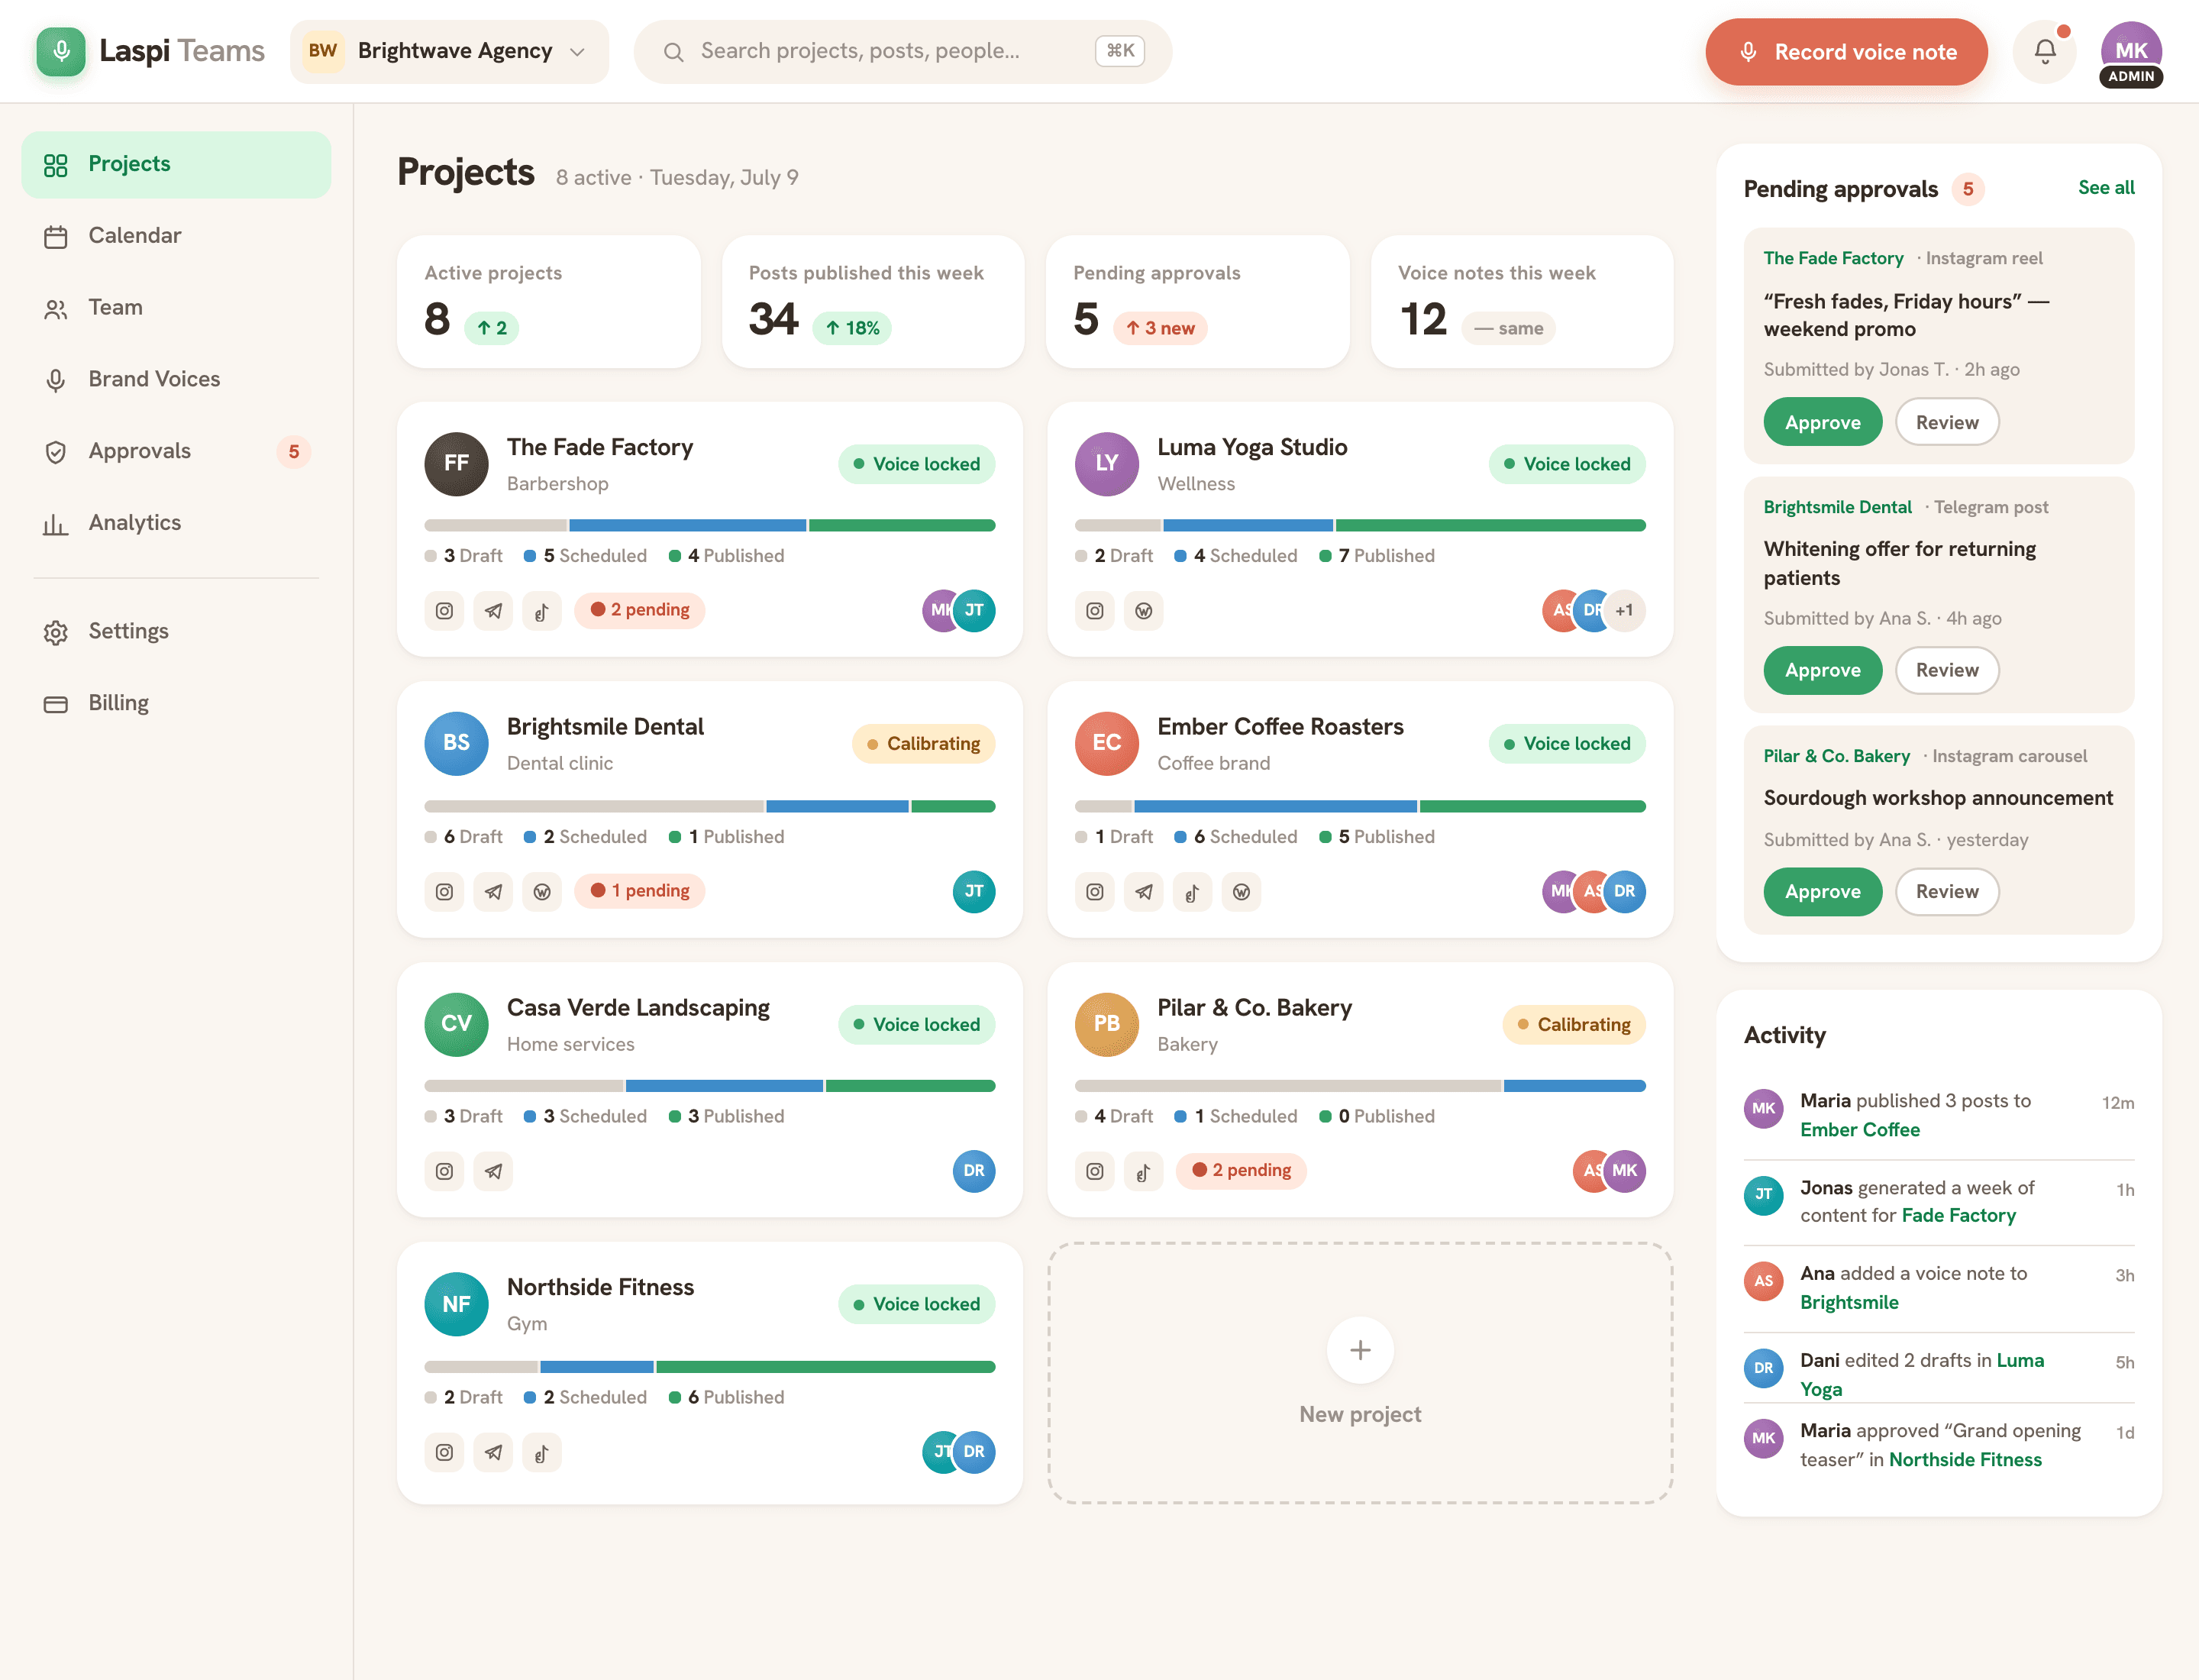Click TikTok icon on Ember Coffee Roasters card
Screen dimensions: 2199x1680
[1193, 891]
